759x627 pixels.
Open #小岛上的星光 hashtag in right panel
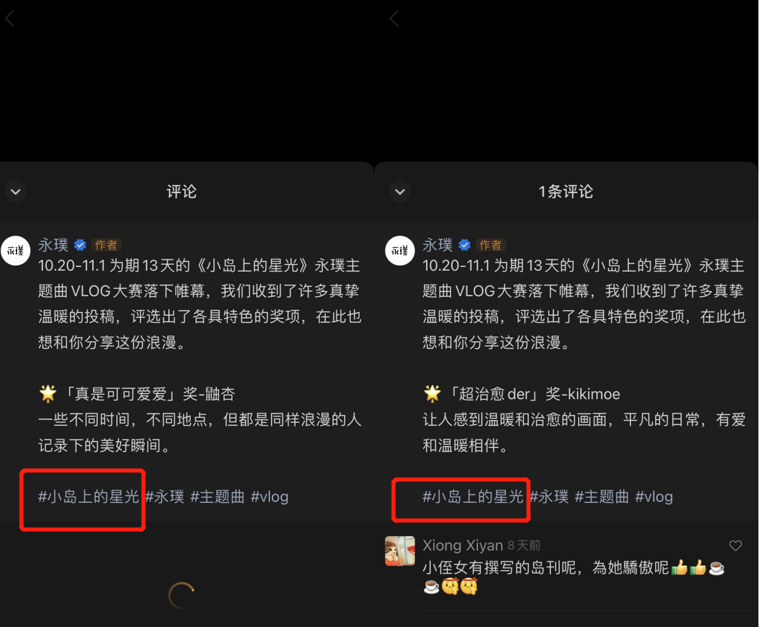click(473, 497)
